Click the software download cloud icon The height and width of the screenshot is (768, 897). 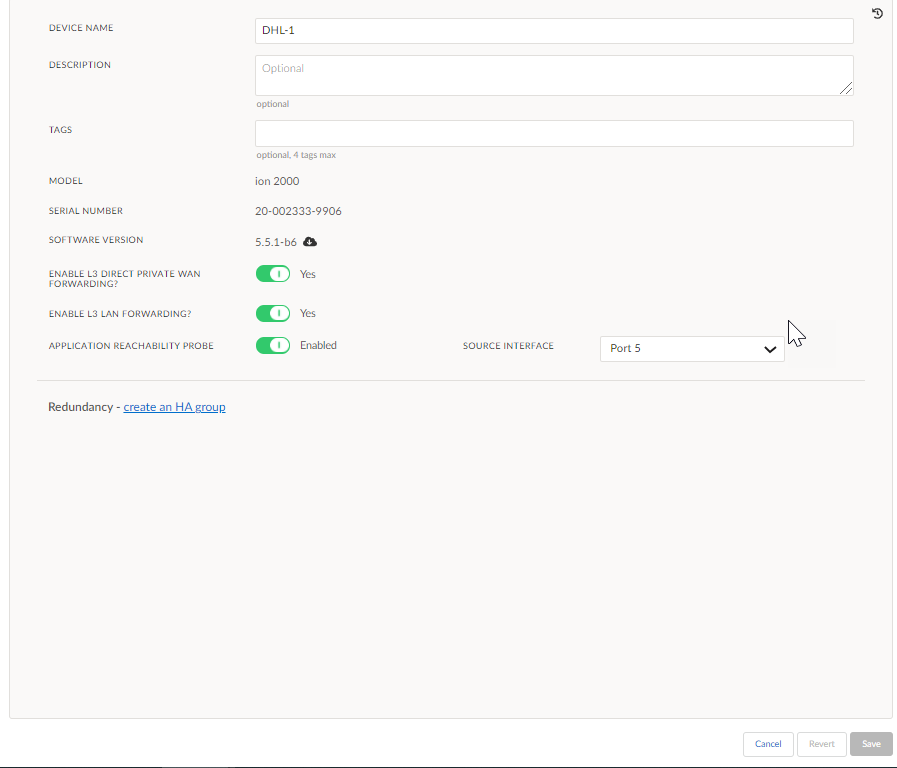310,242
